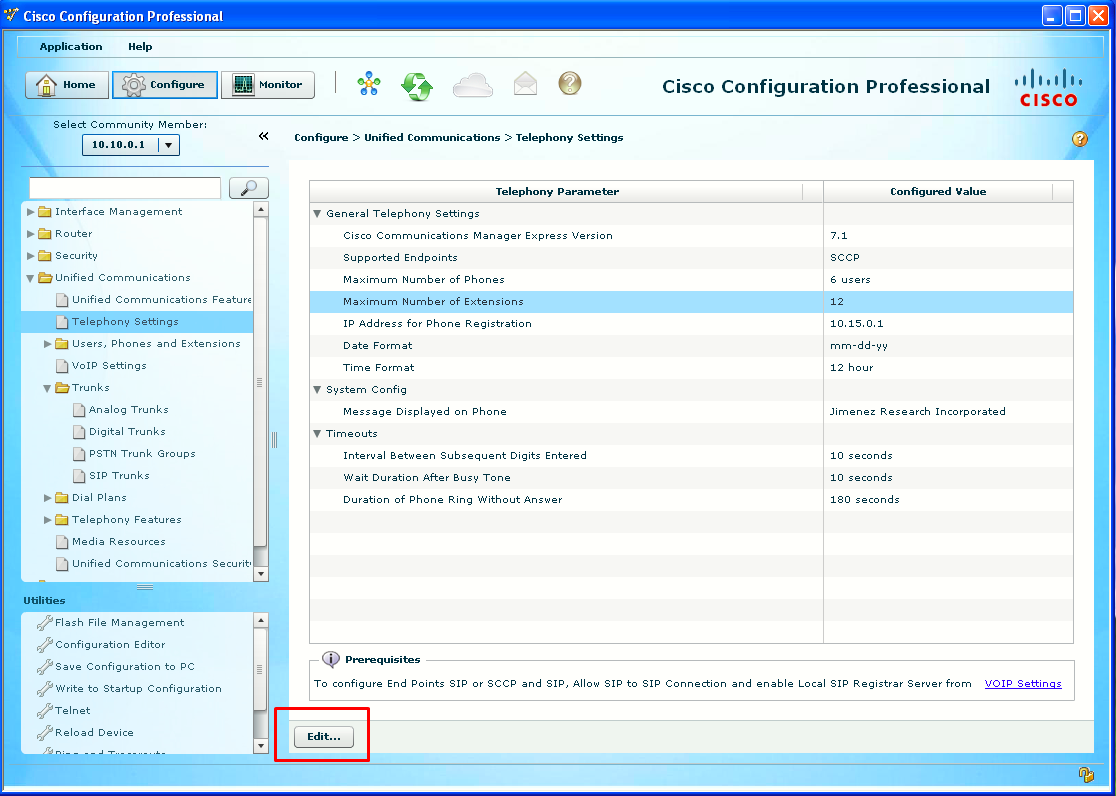Expand the Dial Plans folder
This screenshot has width=1116, height=796.
48,498
